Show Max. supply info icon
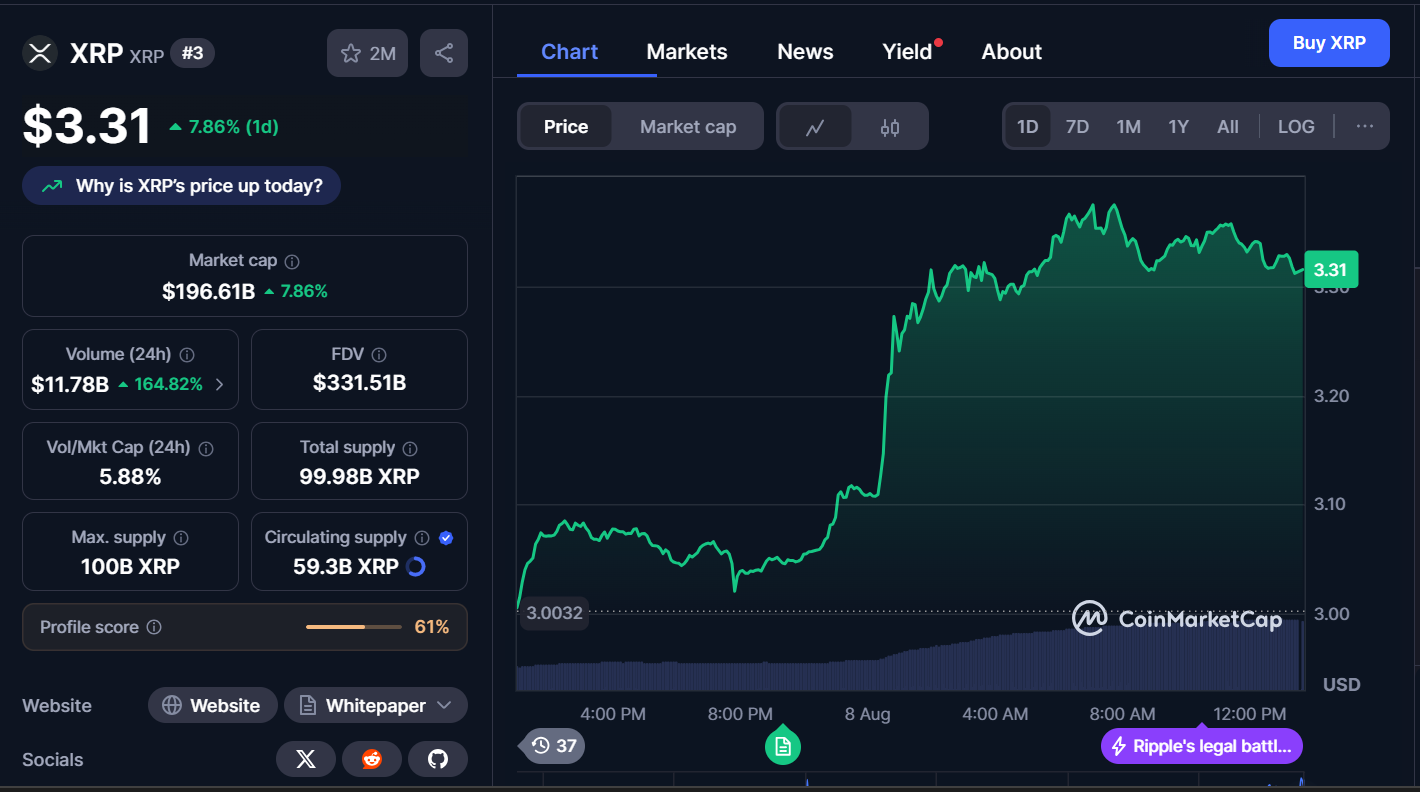The height and width of the screenshot is (792, 1420). point(182,538)
